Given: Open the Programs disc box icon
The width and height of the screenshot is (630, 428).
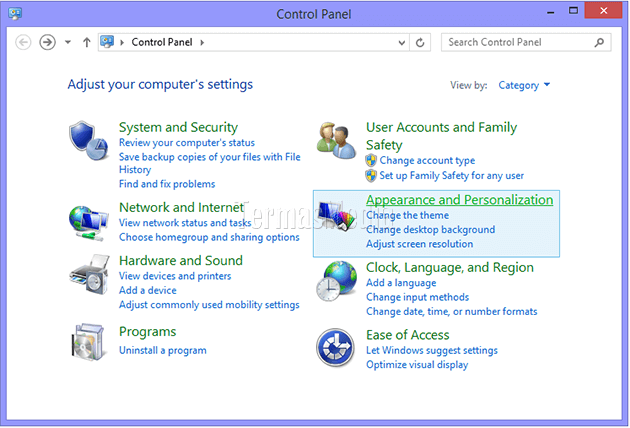Looking at the screenshot, I should (x=88, y=342).
